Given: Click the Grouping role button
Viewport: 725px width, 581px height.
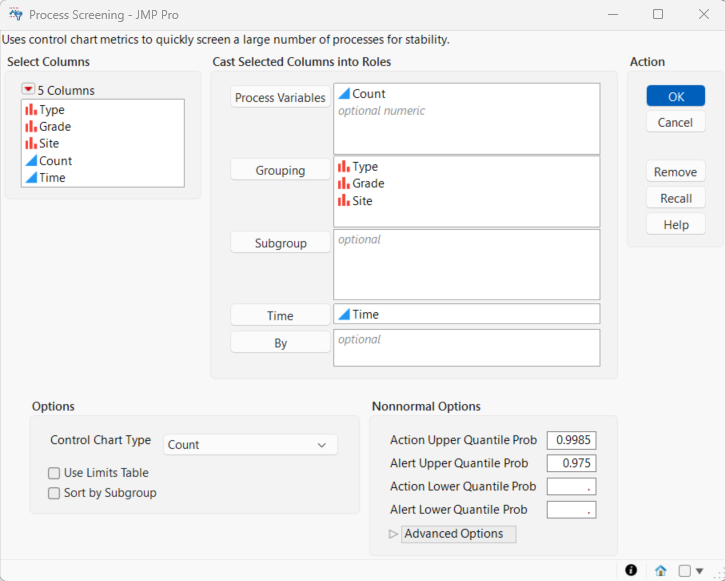Looking at the screenshot, I should coord(280,170).
